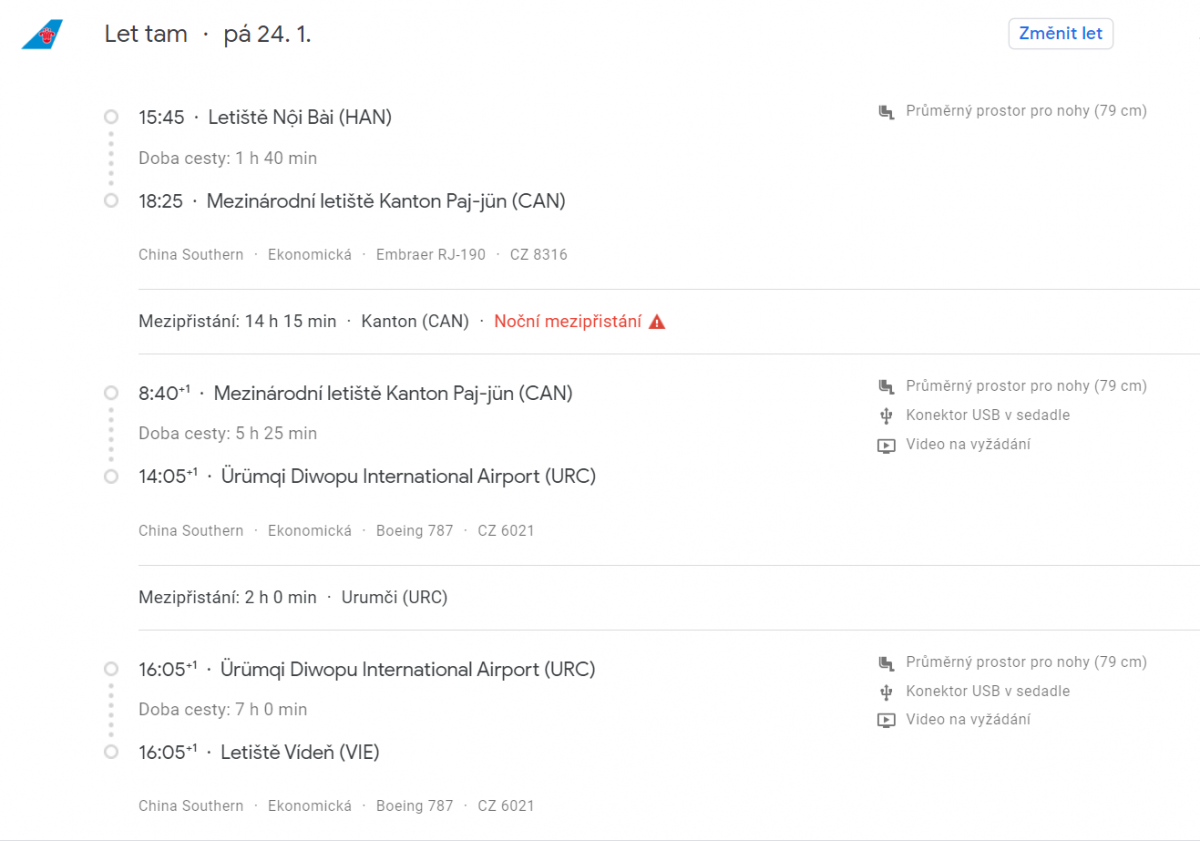The width and height of the screenshot is (1200, 841).
Task: Click video on demand icon for Ürümqi to Vídeň segment
Action: click(x=886, y=721)
